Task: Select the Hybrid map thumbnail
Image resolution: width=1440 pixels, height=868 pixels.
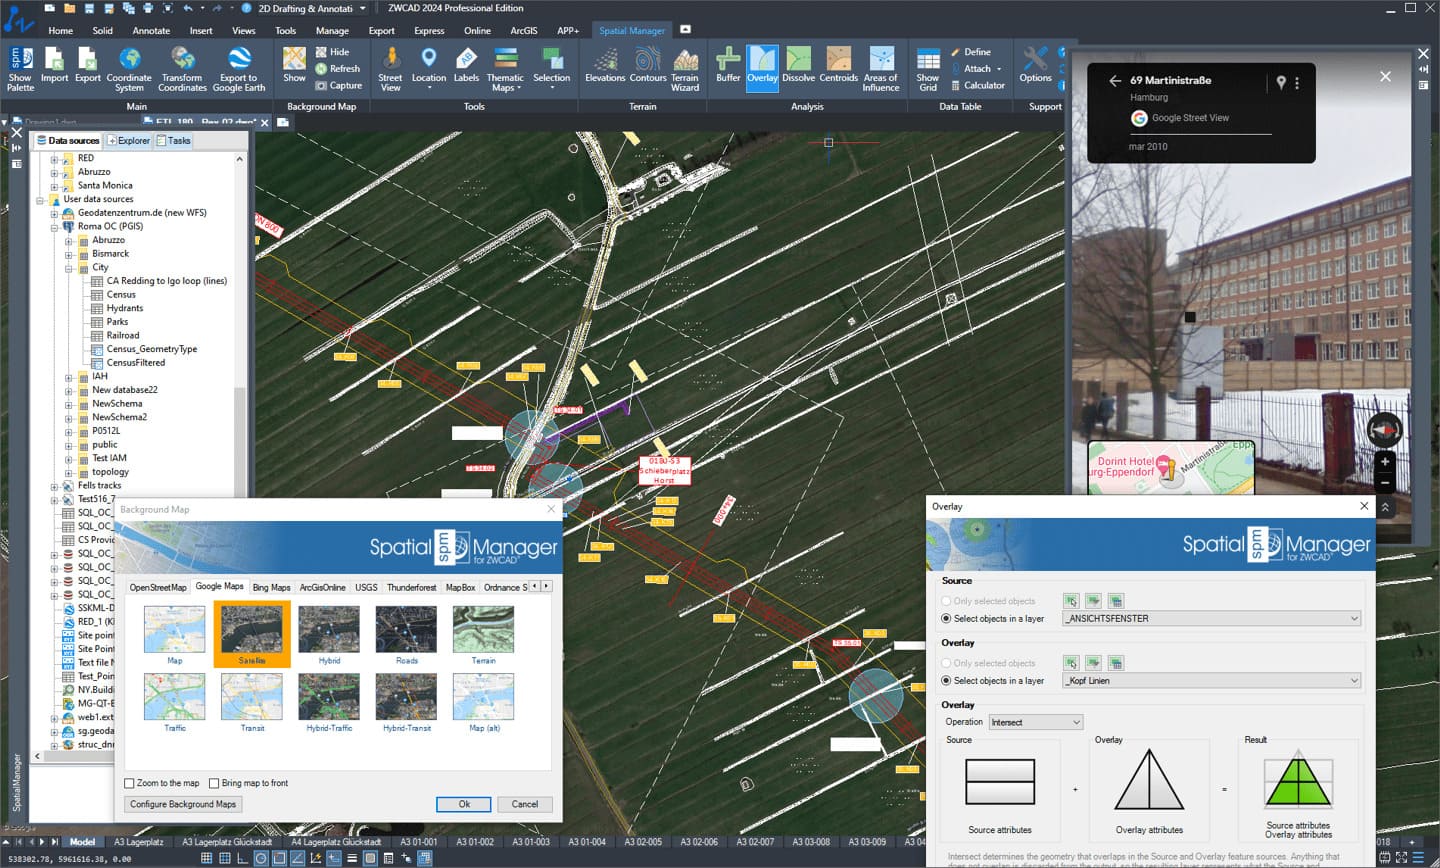Action: click(x=329, y=635)
